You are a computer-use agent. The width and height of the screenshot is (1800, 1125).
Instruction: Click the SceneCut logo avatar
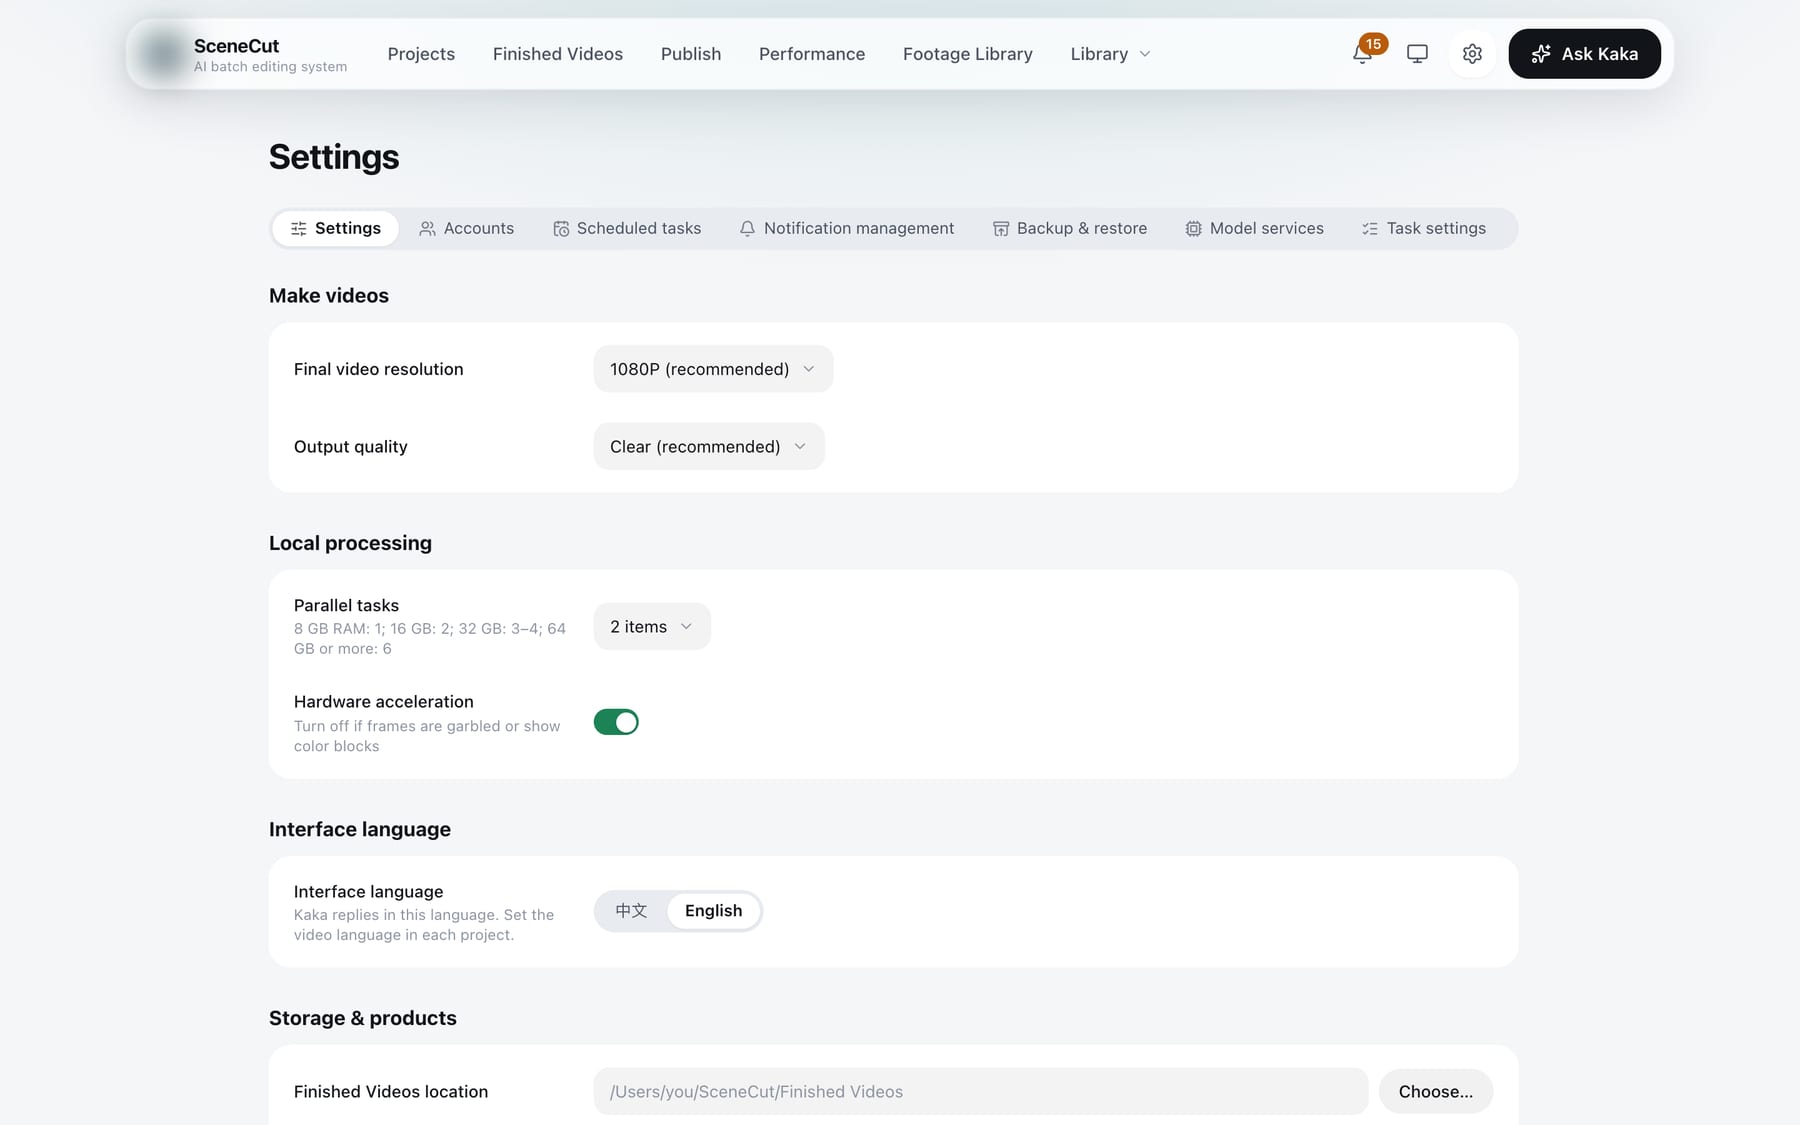click(x=162, y=54)
